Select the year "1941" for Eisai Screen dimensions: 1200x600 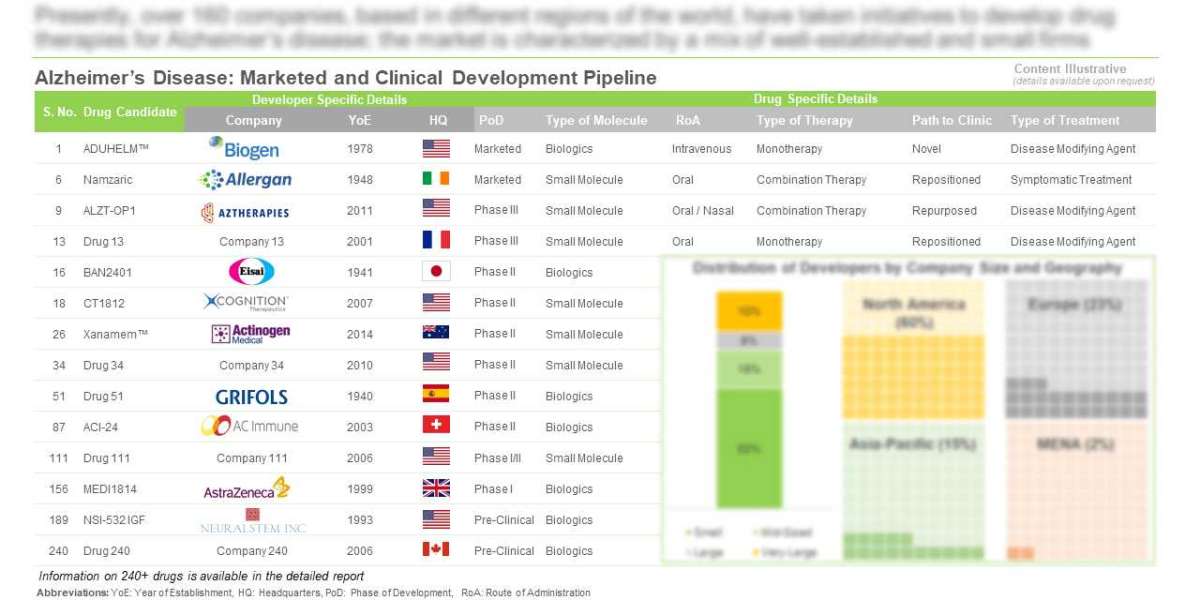pyautogui.click(x=358, y=273)
